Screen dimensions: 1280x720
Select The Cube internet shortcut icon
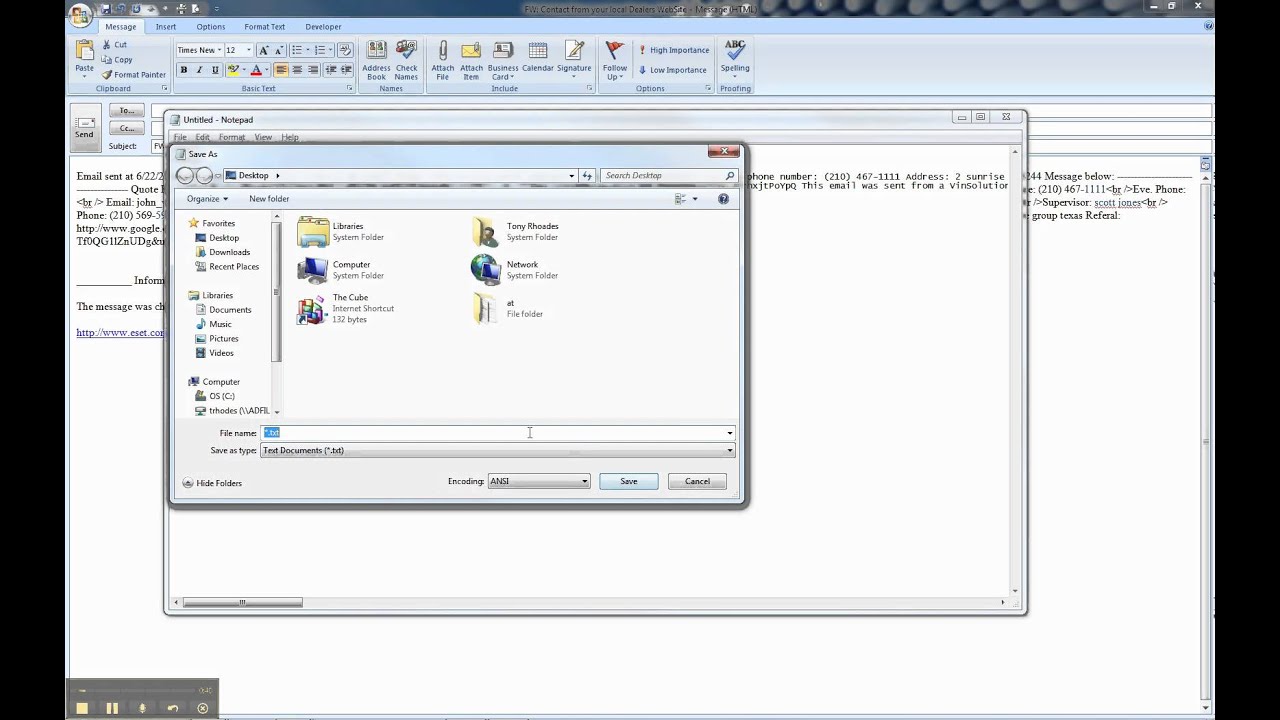312,309
